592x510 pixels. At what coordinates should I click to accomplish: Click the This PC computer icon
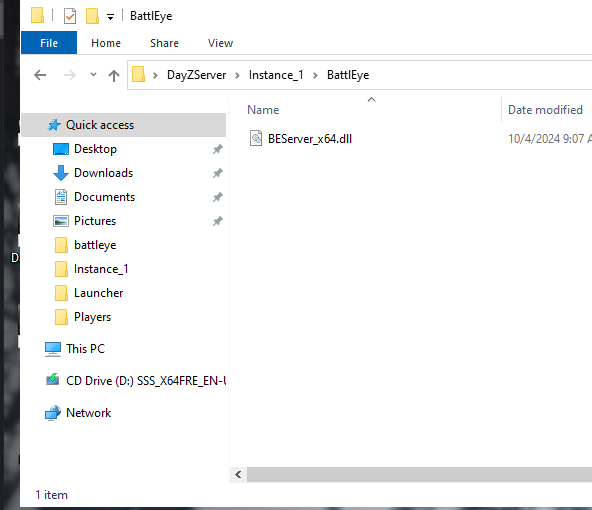pyautogui.click(x=53, y=349)
